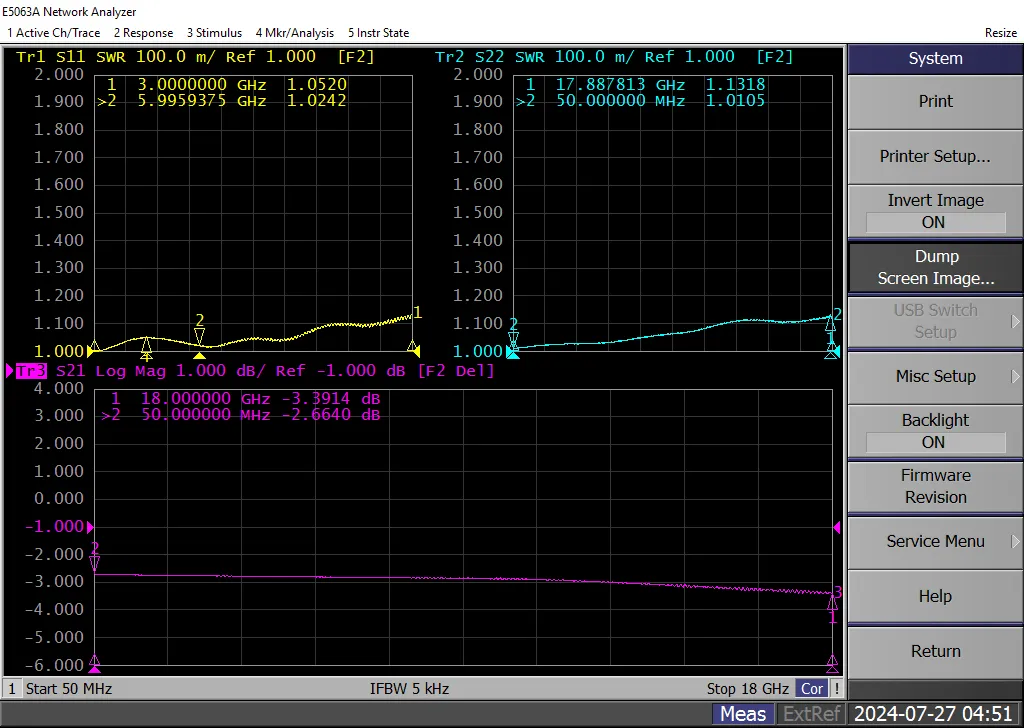Click the magenta reference level arrow at -1.000

tap(90, 527)
